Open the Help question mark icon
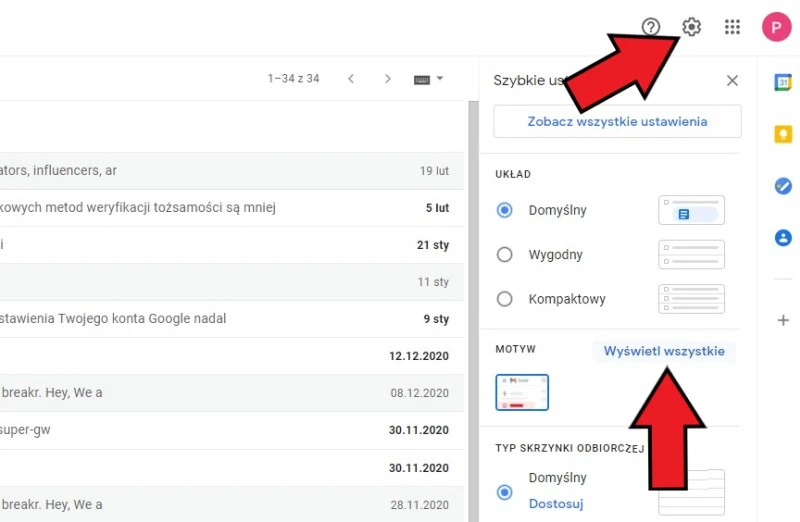Screen dimensions: 800x522 (x=651, y=27)
